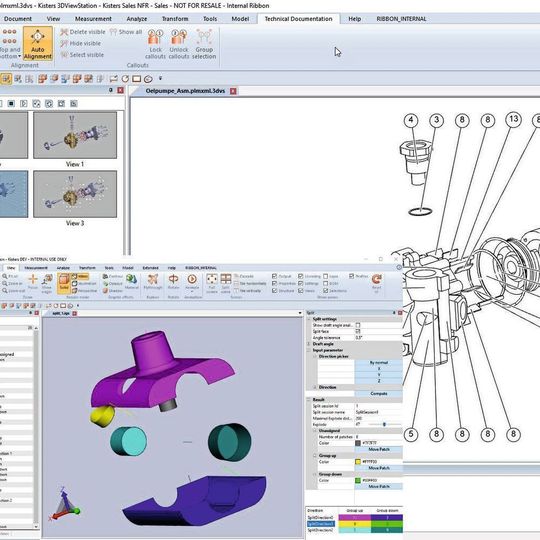Click the Z direction button
Image resolution: width=540 pixels, height=540 pixels.
378,381
